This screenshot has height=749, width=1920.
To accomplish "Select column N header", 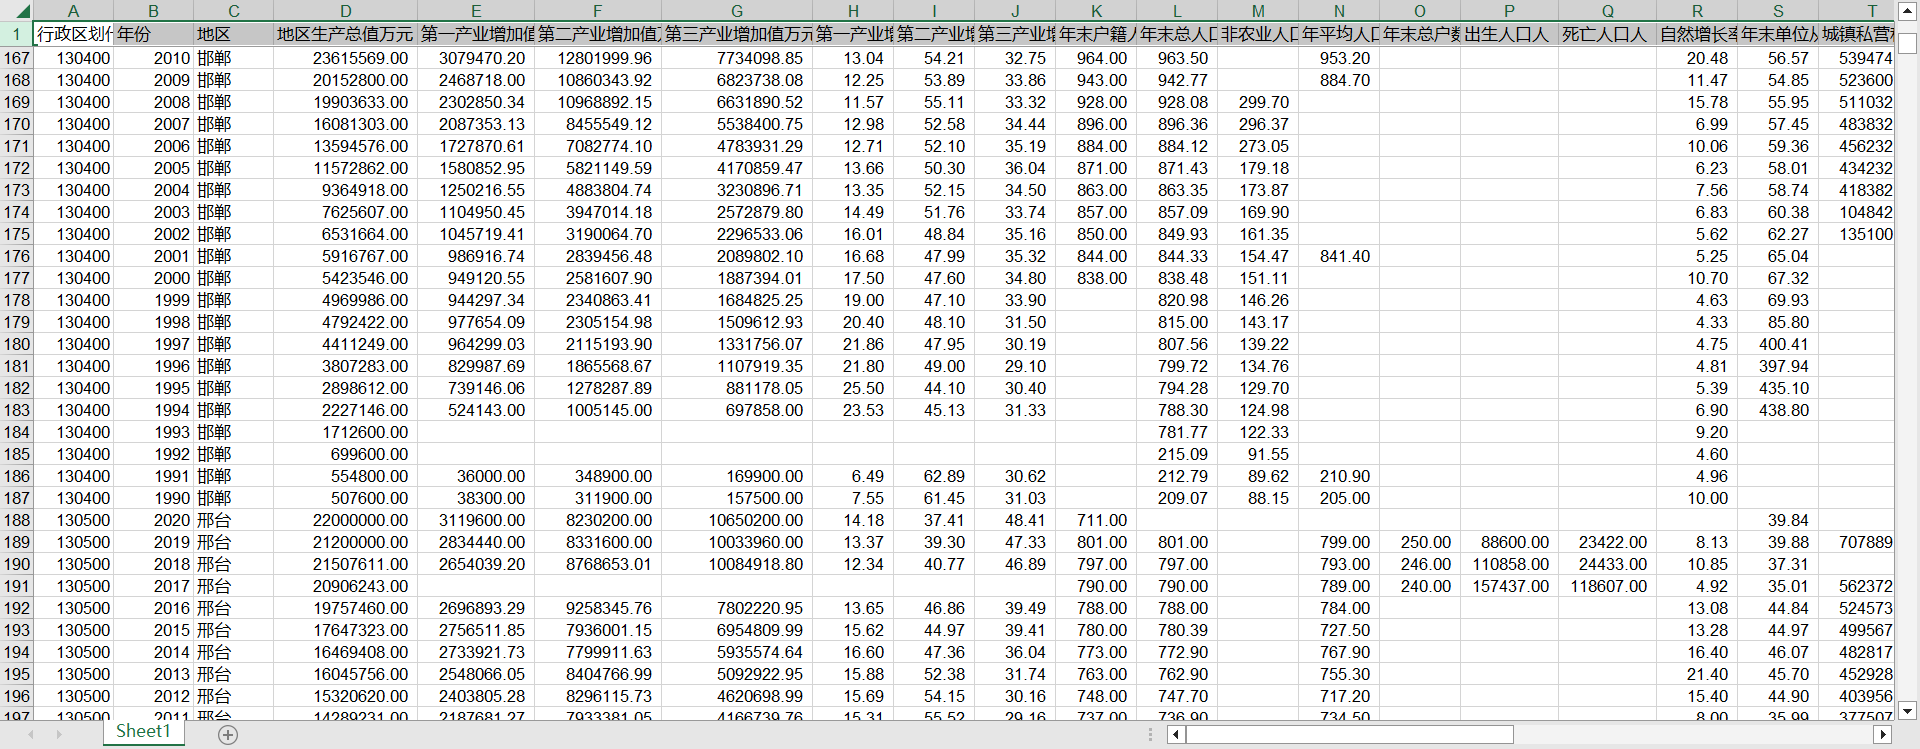I will pos(1339,11).
